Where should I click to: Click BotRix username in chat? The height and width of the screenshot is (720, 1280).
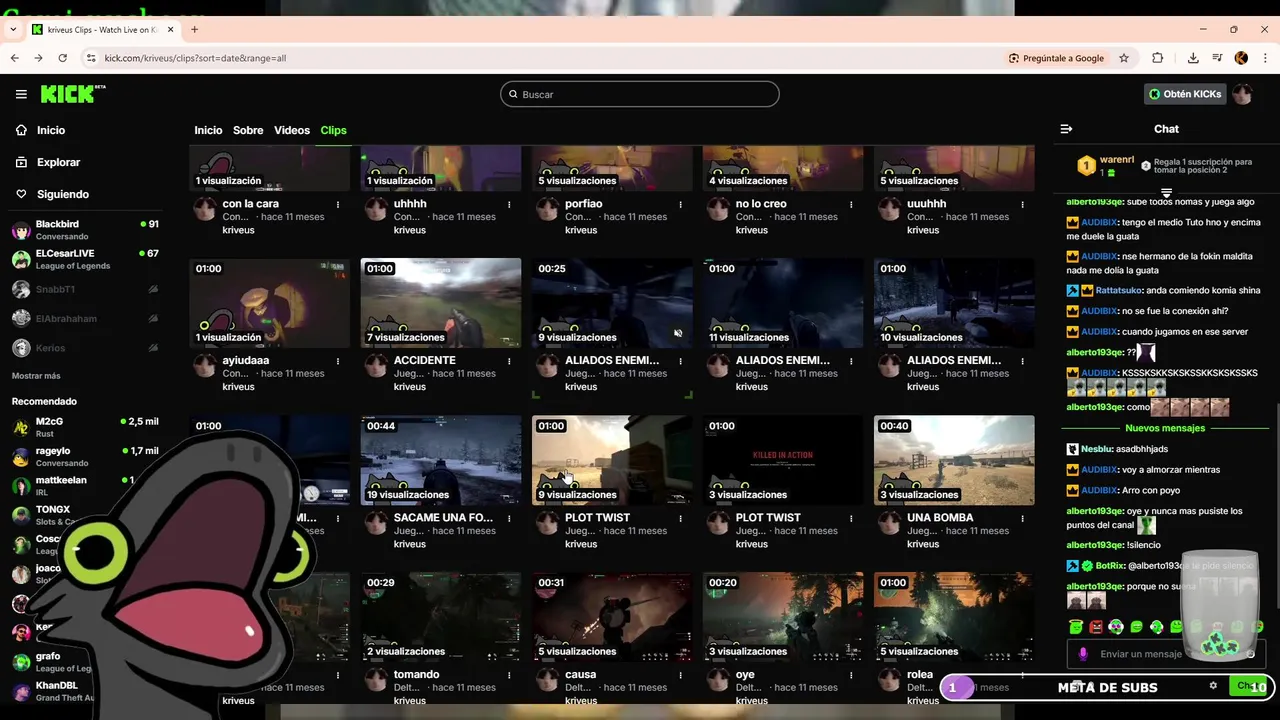point(1110,566)
